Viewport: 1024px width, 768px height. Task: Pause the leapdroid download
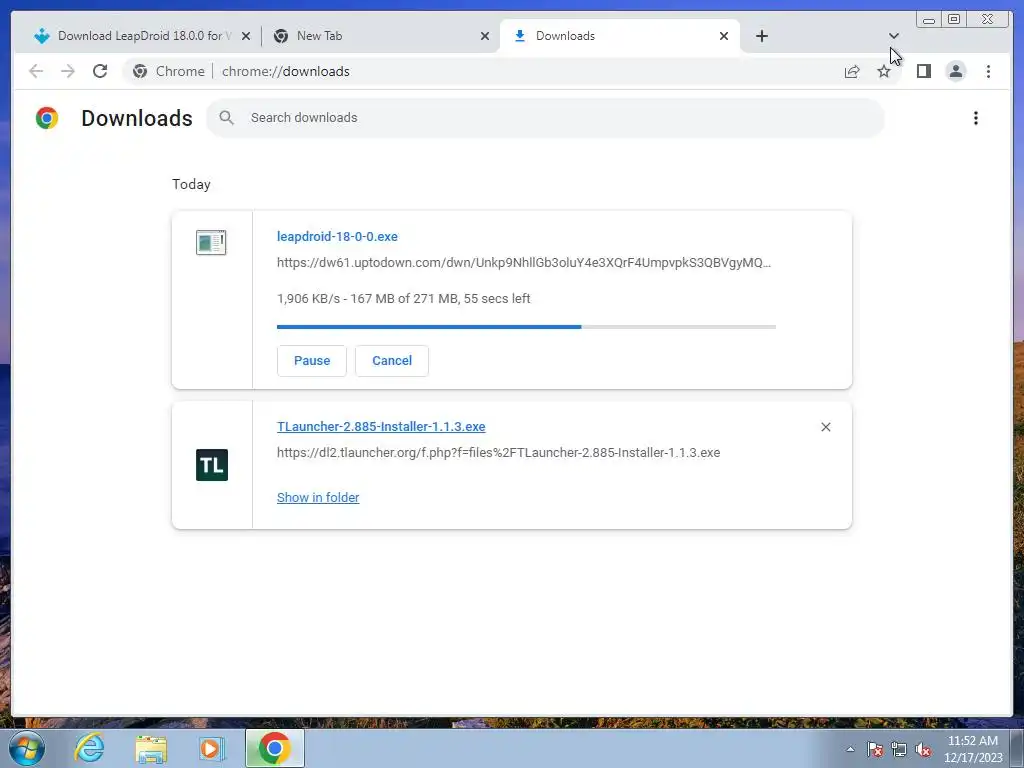(312, 360)
